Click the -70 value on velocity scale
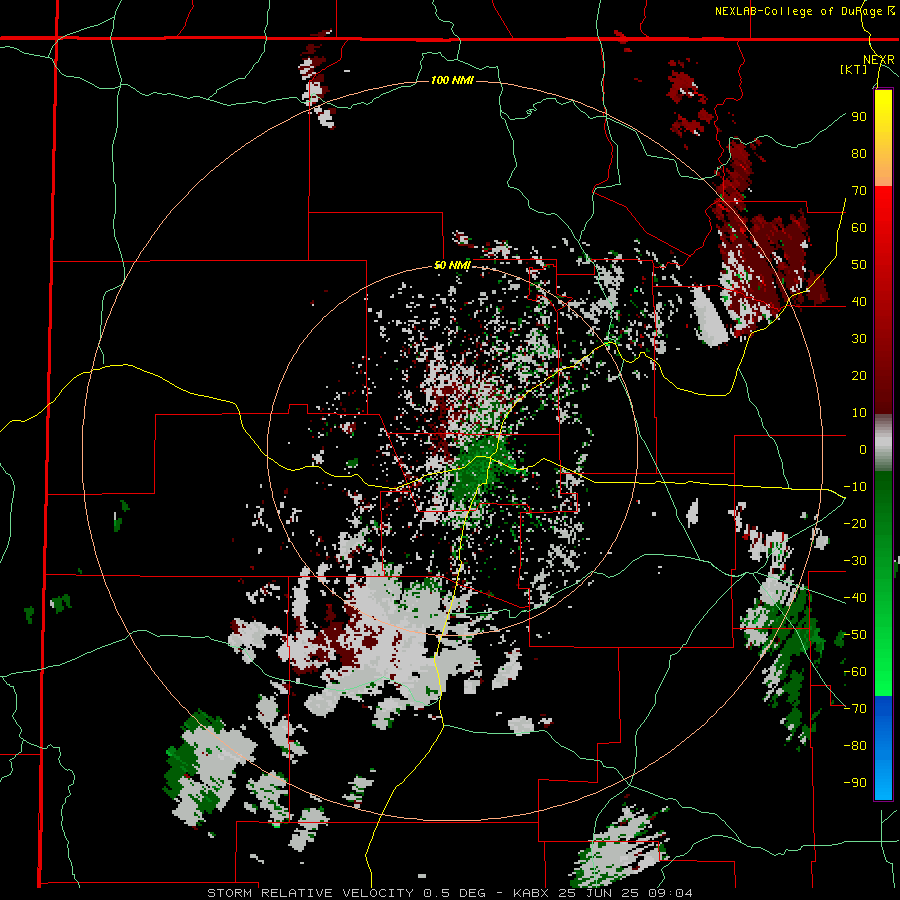The image size is (900, 900). tap(855, 709)
